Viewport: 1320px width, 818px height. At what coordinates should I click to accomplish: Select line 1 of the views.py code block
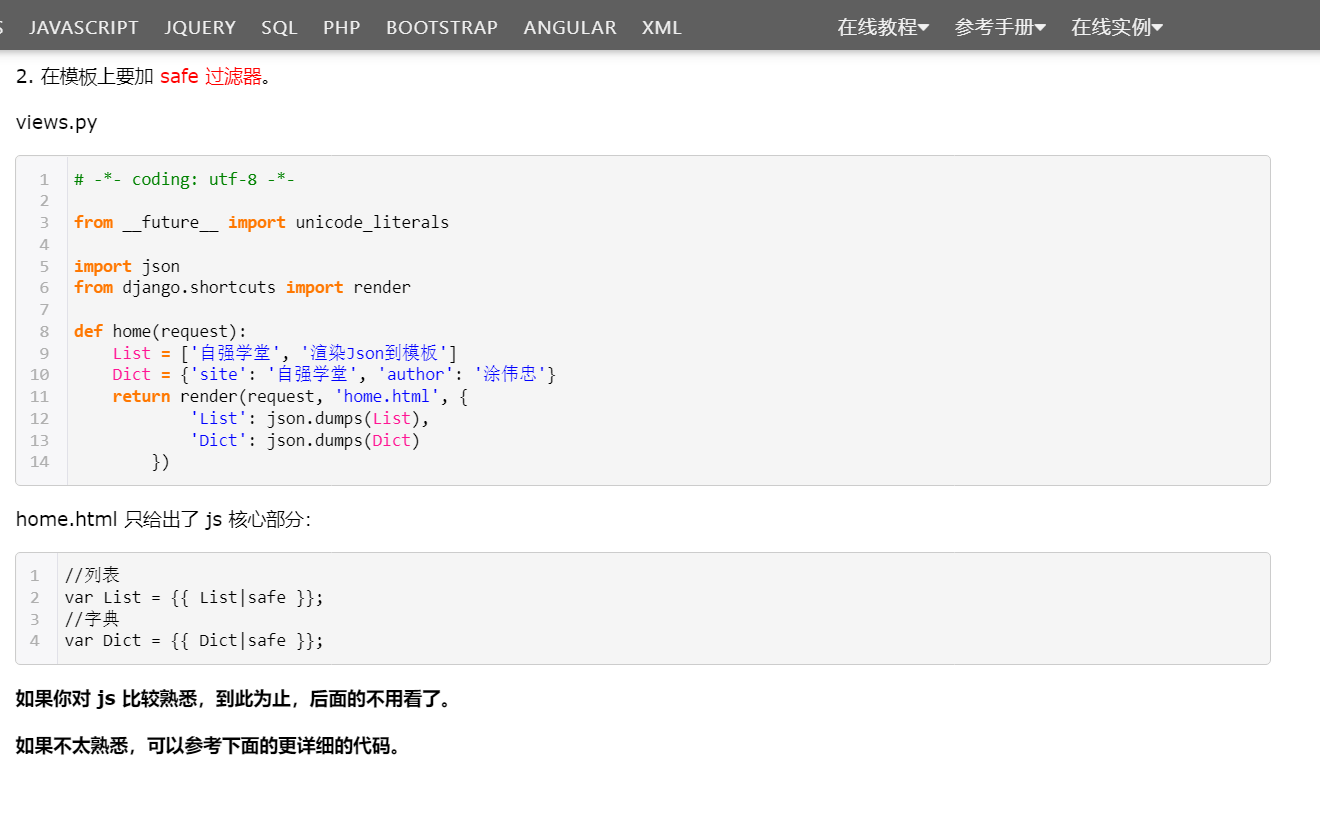pyautogui.click(x=183, y=179)
